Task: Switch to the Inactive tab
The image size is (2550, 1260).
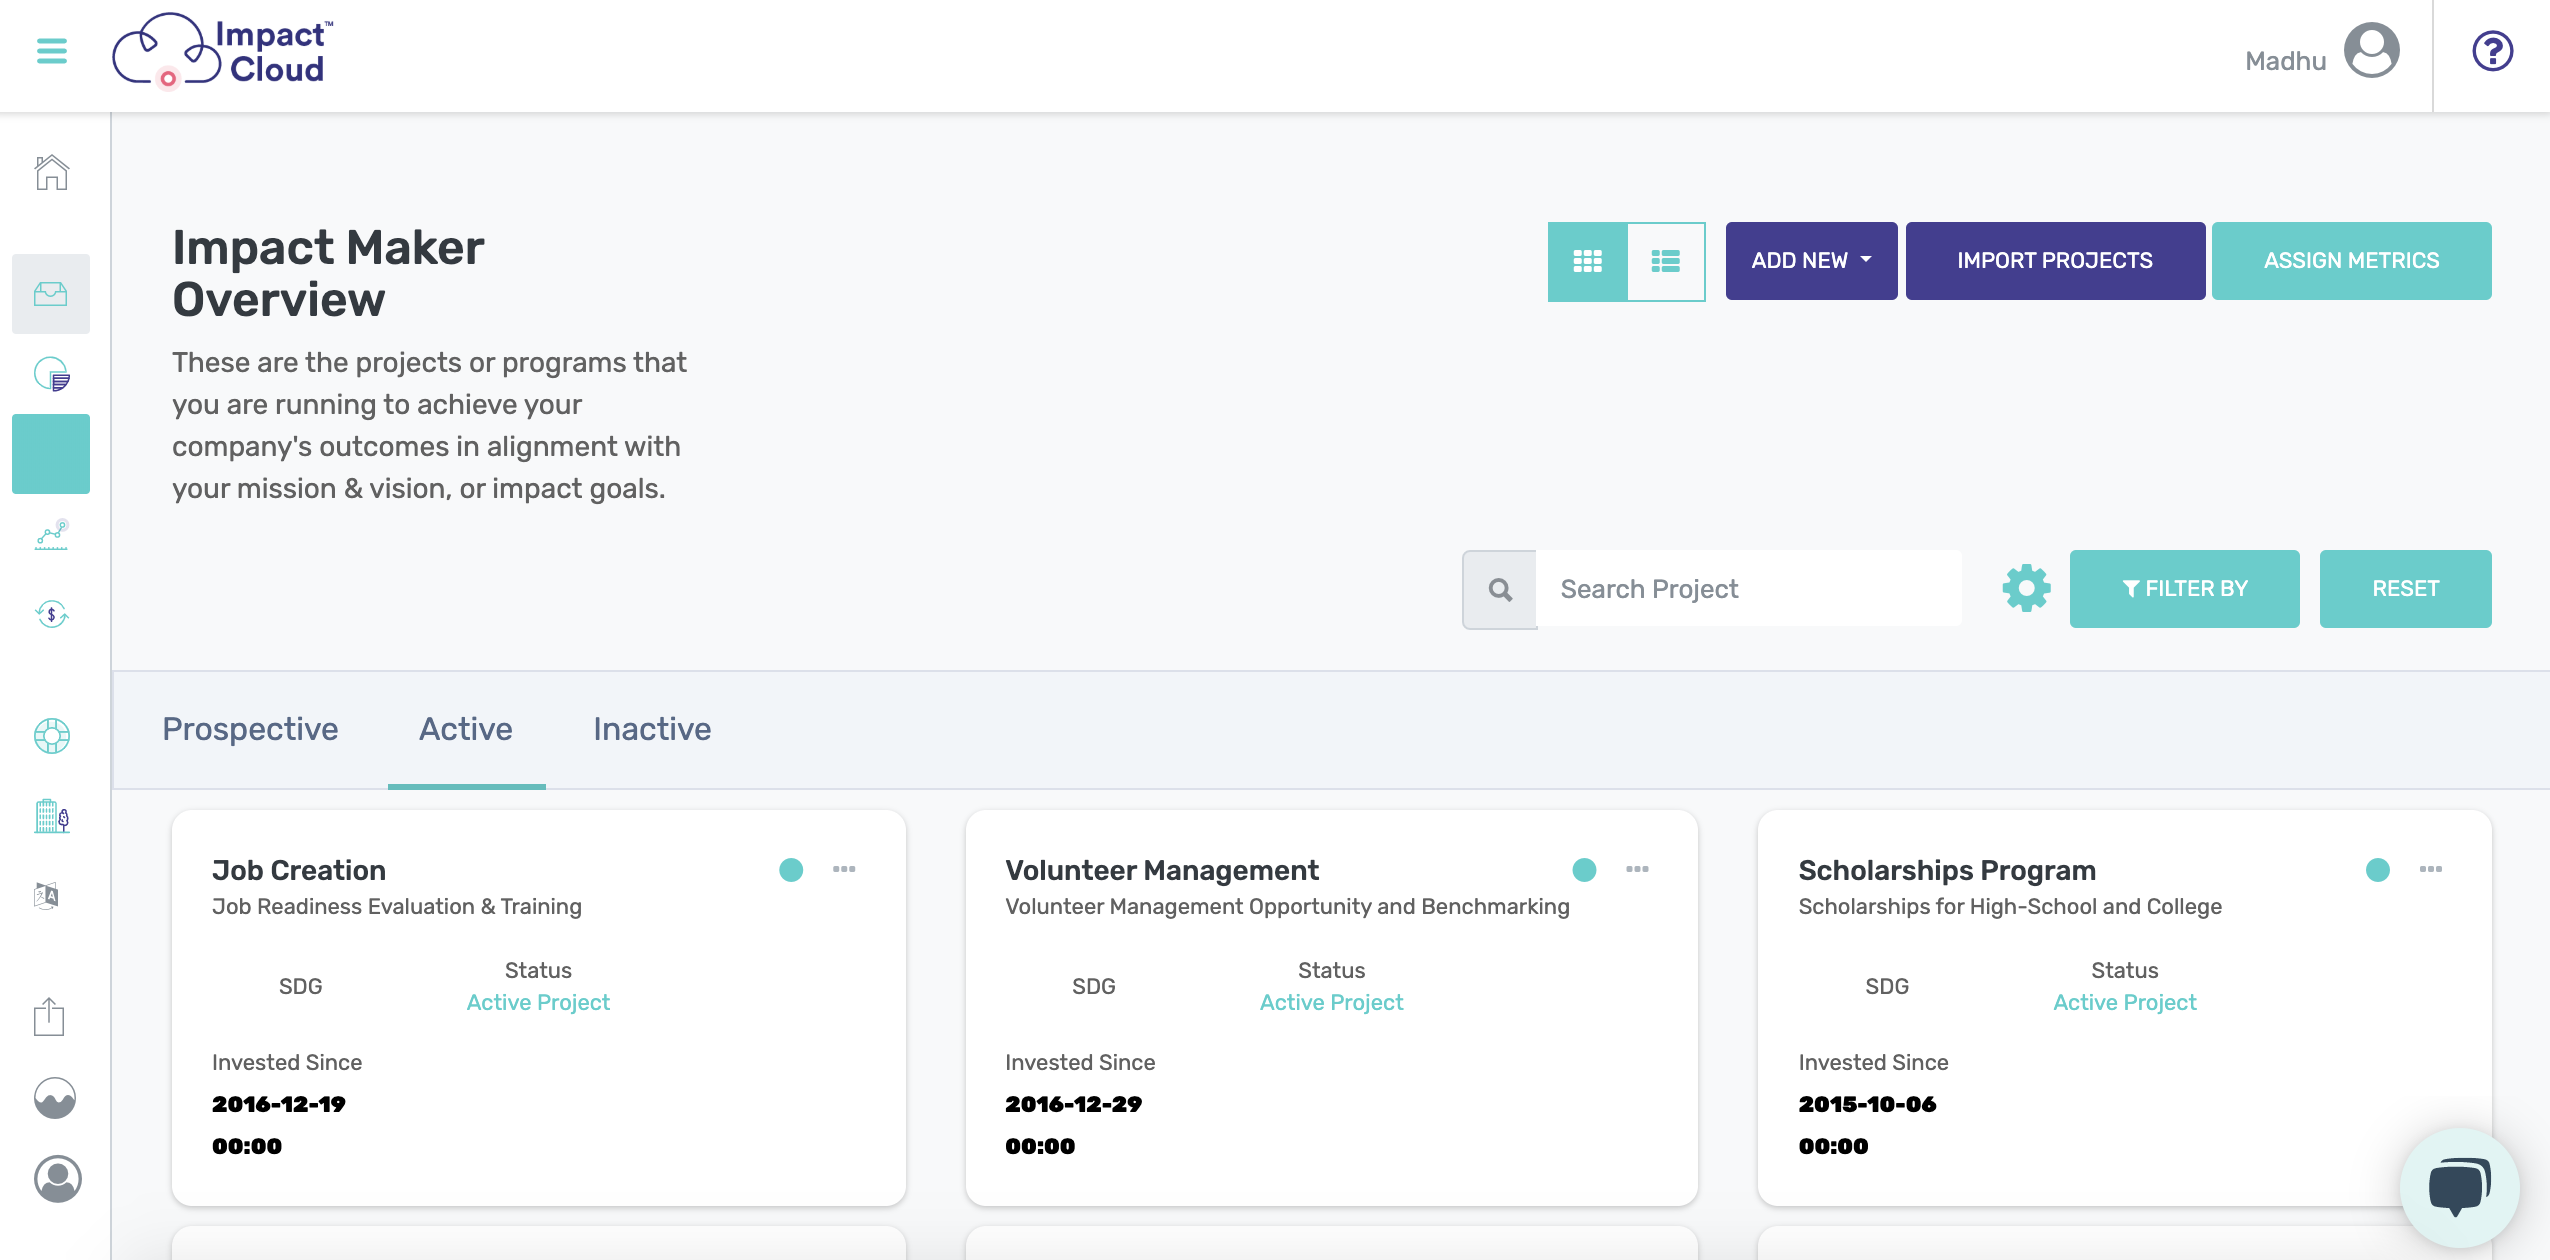Action: tap(652, 729)
